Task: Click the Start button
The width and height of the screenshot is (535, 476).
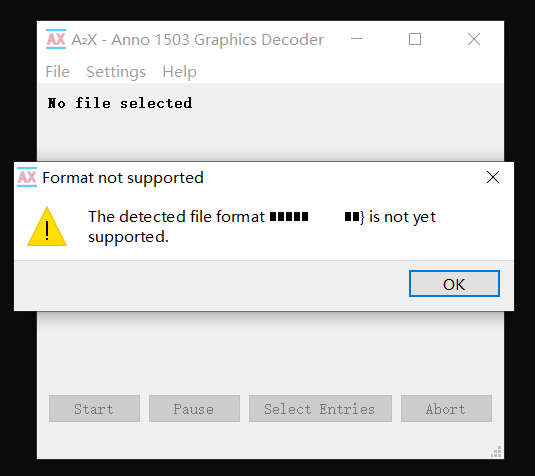Action: point(95,408)
